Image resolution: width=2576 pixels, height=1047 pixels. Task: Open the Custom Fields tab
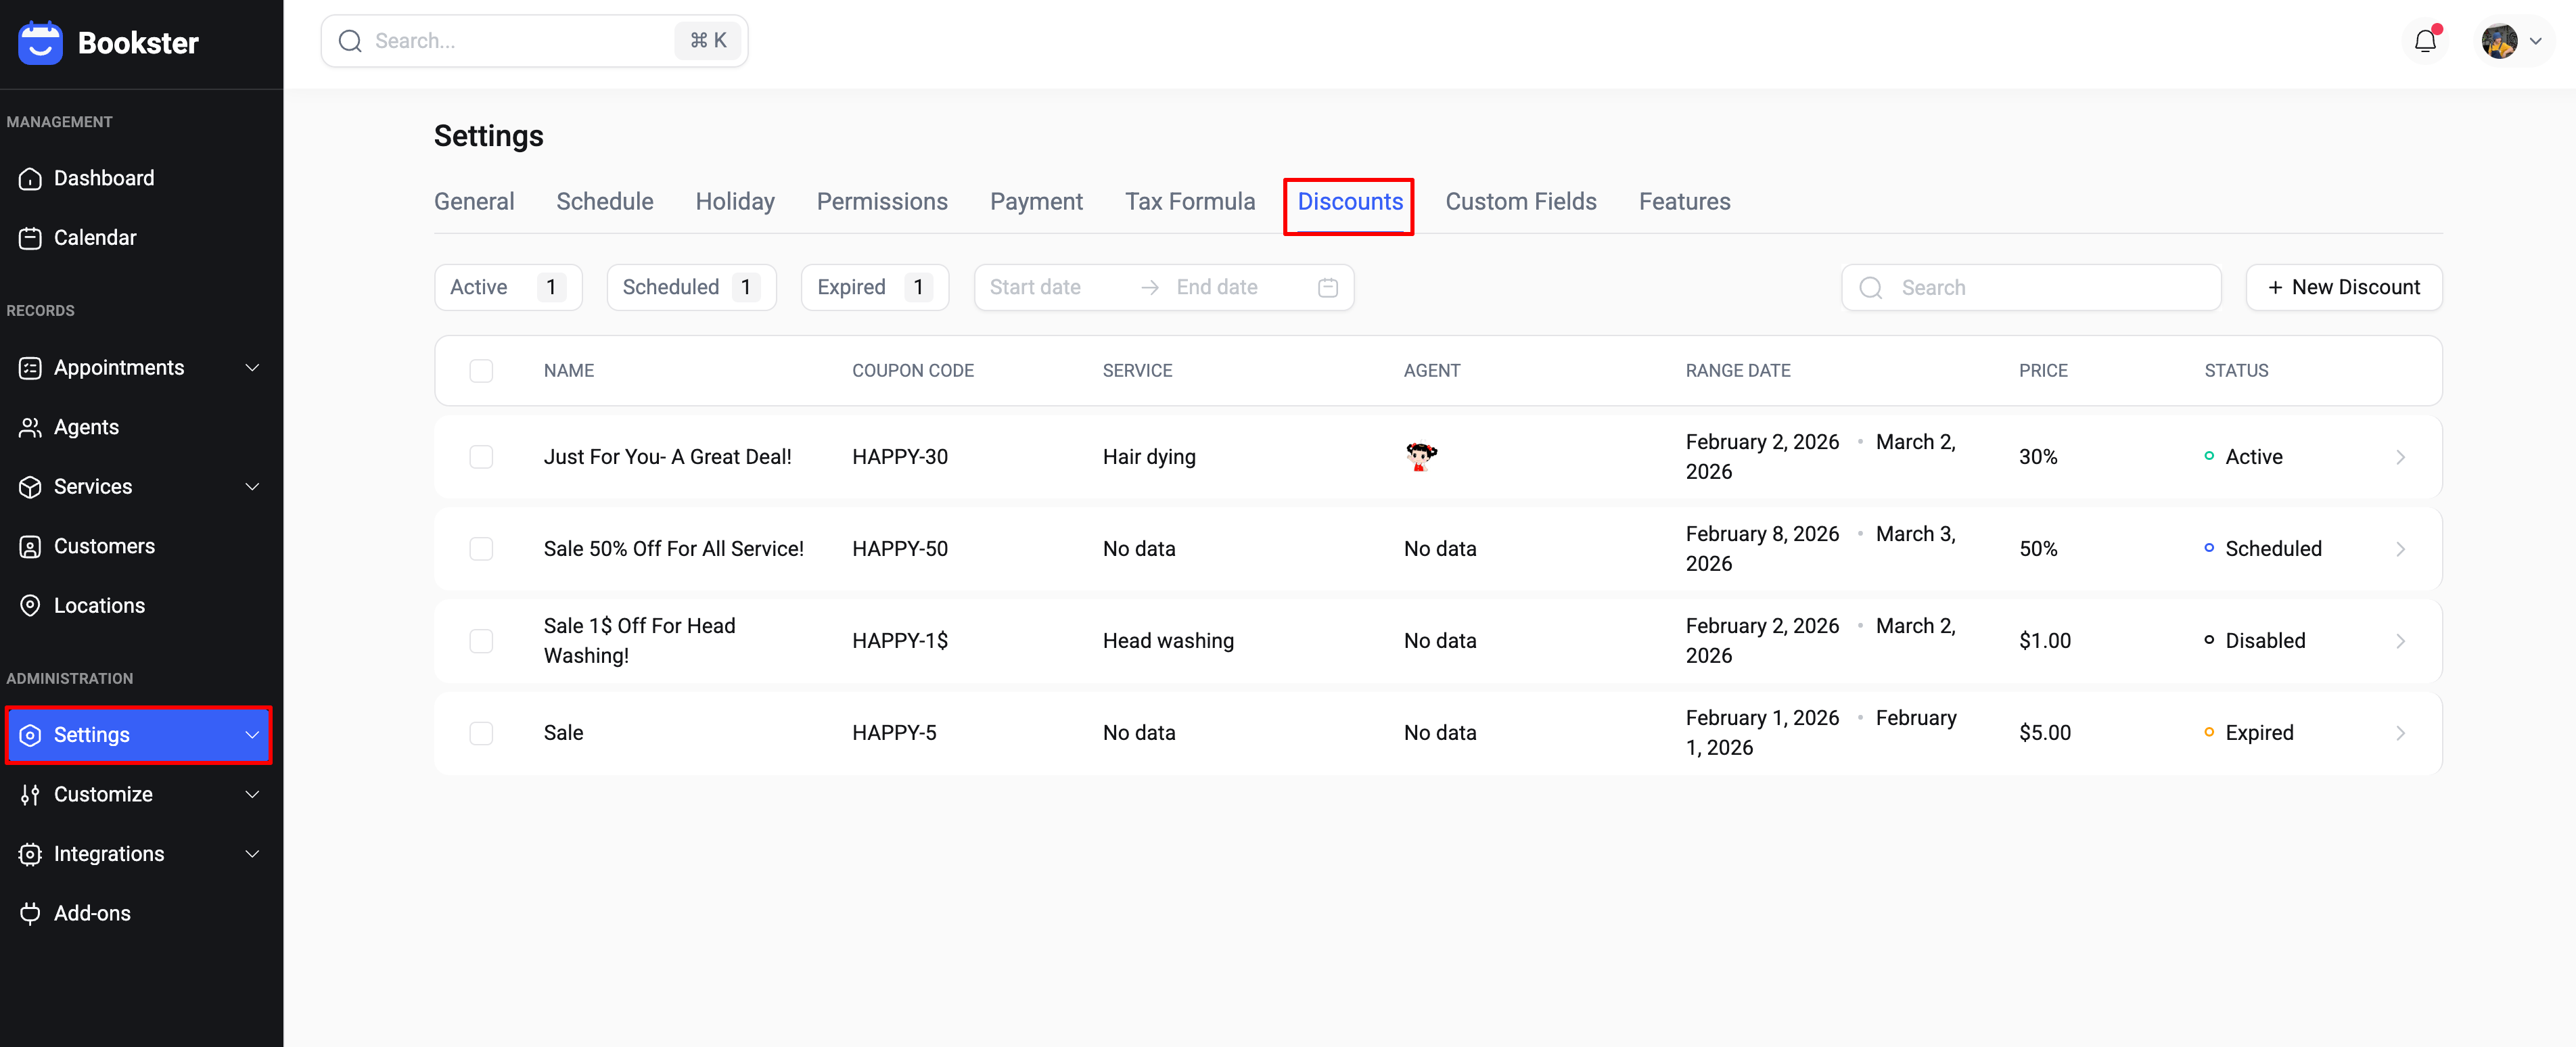[x=1520, y=202]
